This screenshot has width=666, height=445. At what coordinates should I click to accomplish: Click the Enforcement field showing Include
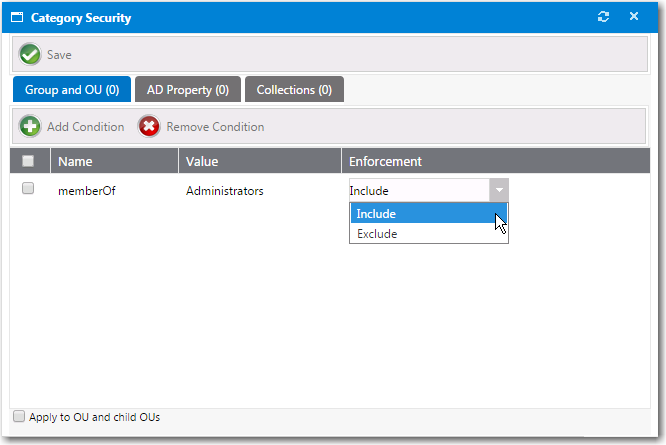tap(418, 190)
